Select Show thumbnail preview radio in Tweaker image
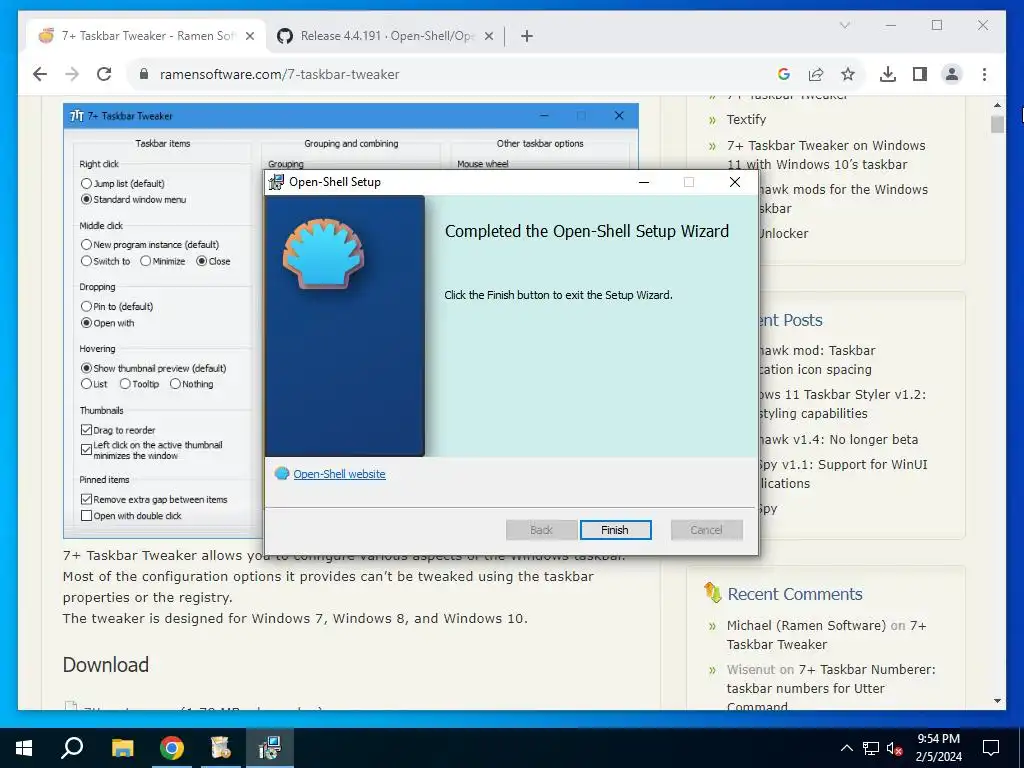 (x=86, y=368)
